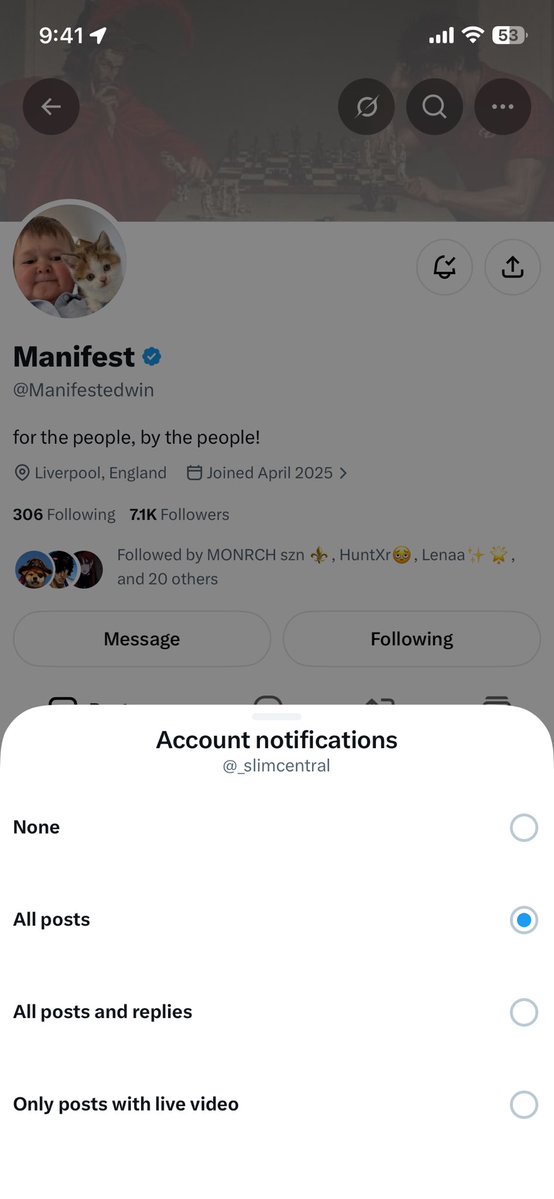
Task: Open the 7.1K Followers list
Action: coord(179,515)
